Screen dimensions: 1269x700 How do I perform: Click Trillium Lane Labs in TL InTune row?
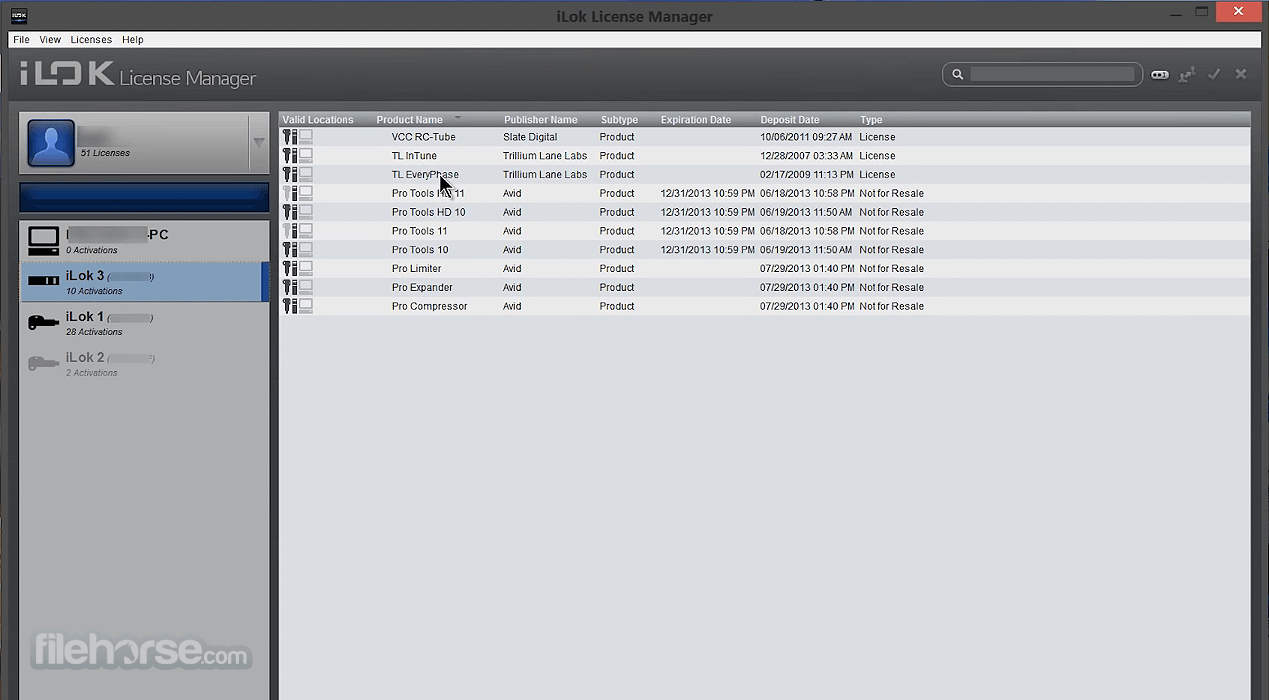coord(545,156)
